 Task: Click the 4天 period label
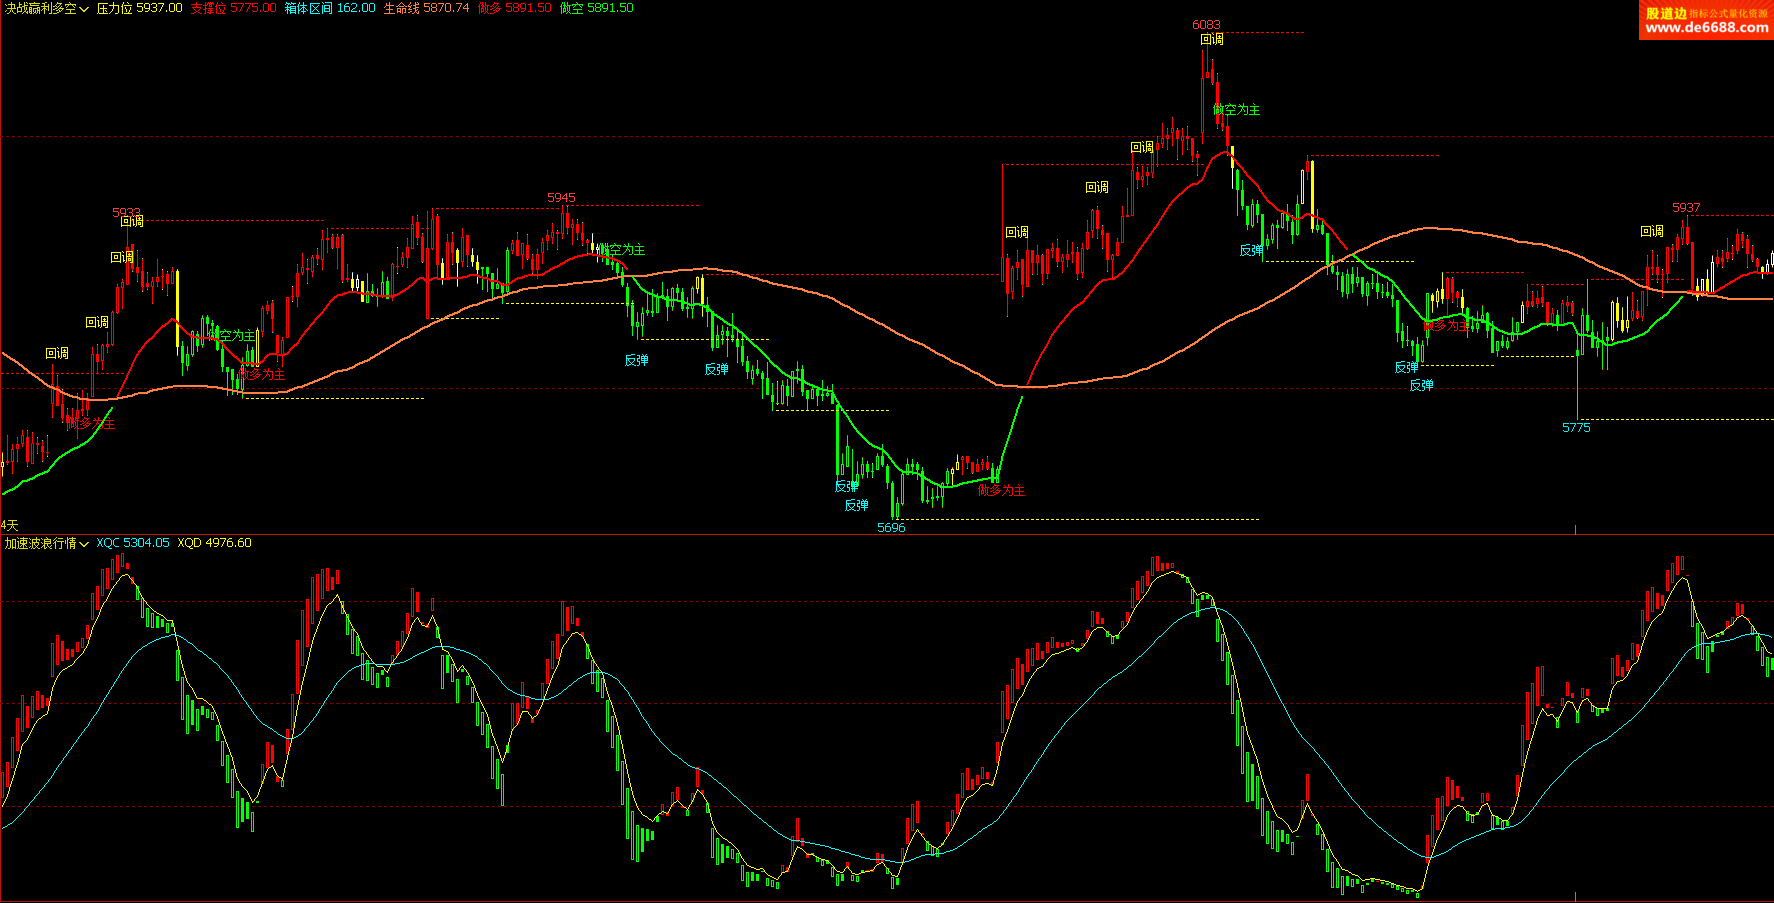(x=10, y=525)
